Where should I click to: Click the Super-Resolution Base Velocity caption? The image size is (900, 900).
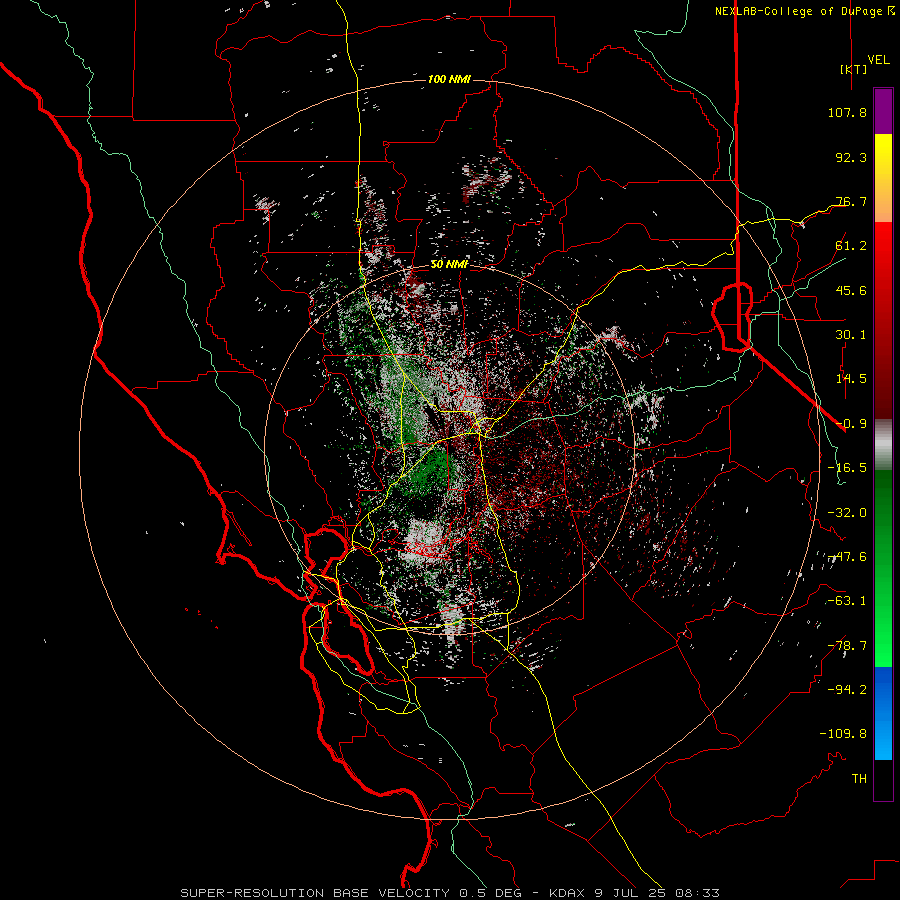pos(449,893)
